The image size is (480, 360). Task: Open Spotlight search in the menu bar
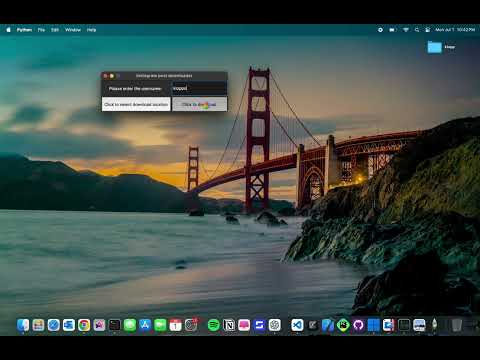(417, 30)
